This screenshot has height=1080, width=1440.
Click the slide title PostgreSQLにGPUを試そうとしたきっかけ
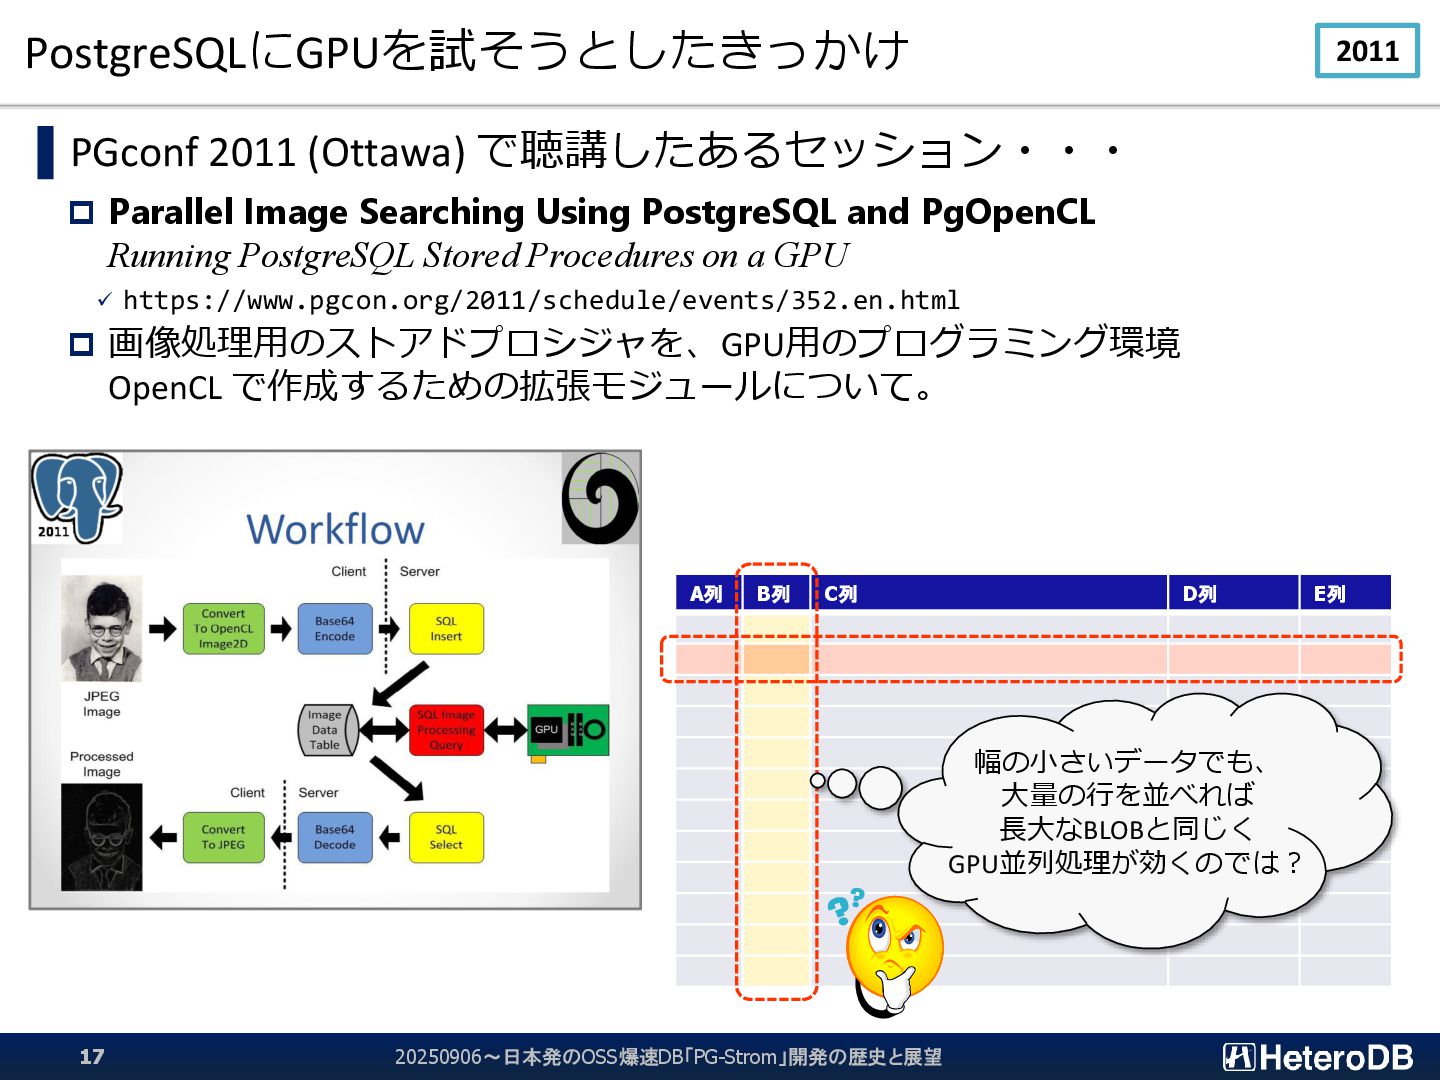point(467,51)
